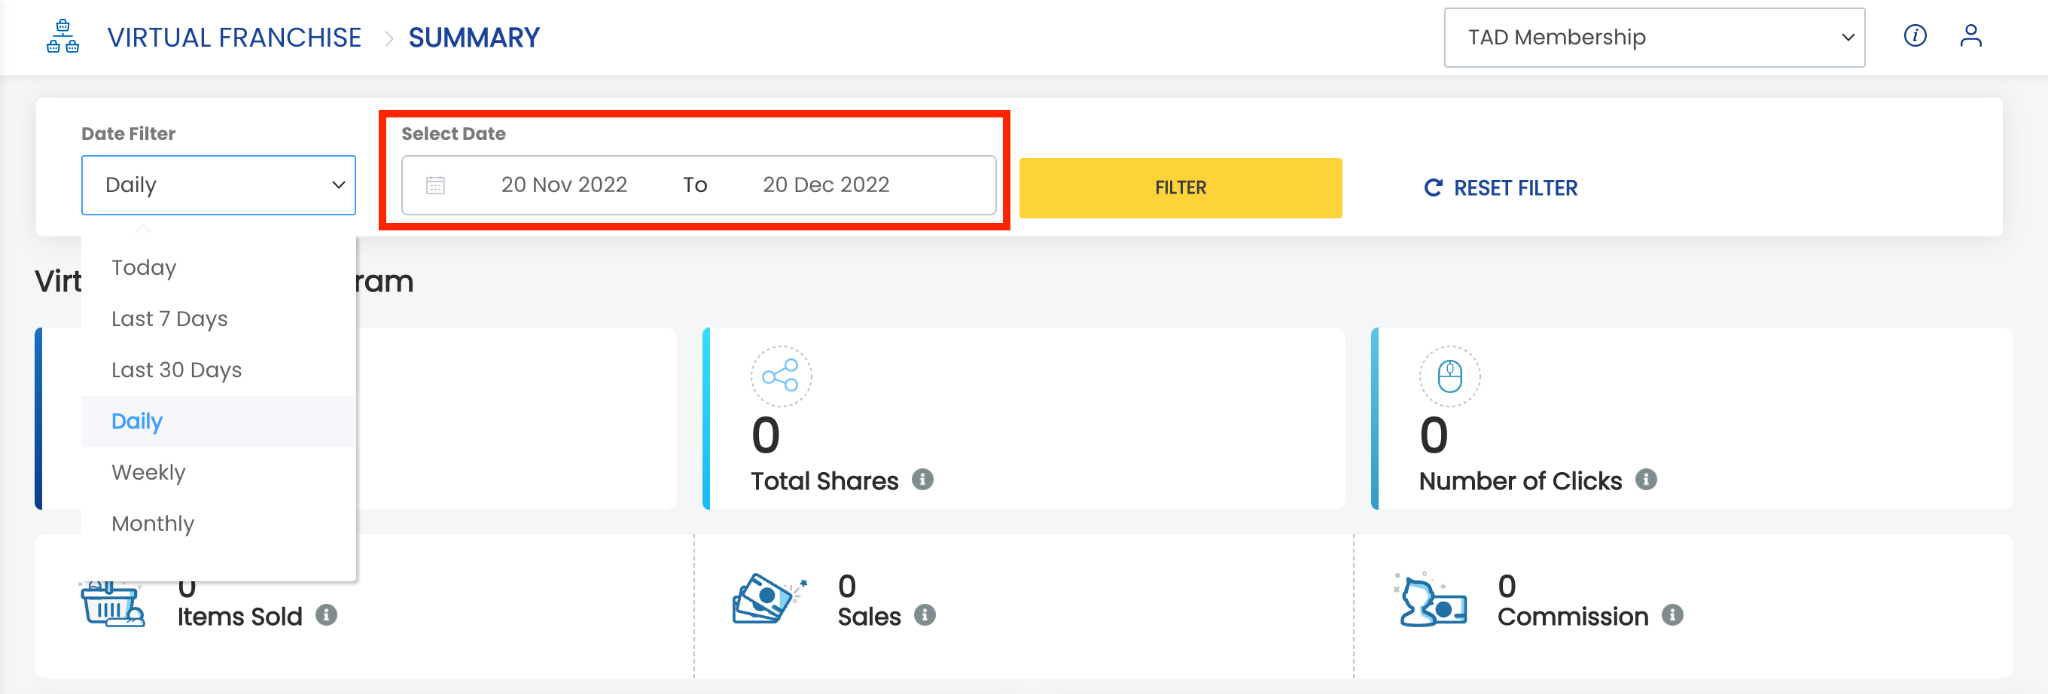Click info icon beside Items Sold
2048x694 pixels.
326,615
